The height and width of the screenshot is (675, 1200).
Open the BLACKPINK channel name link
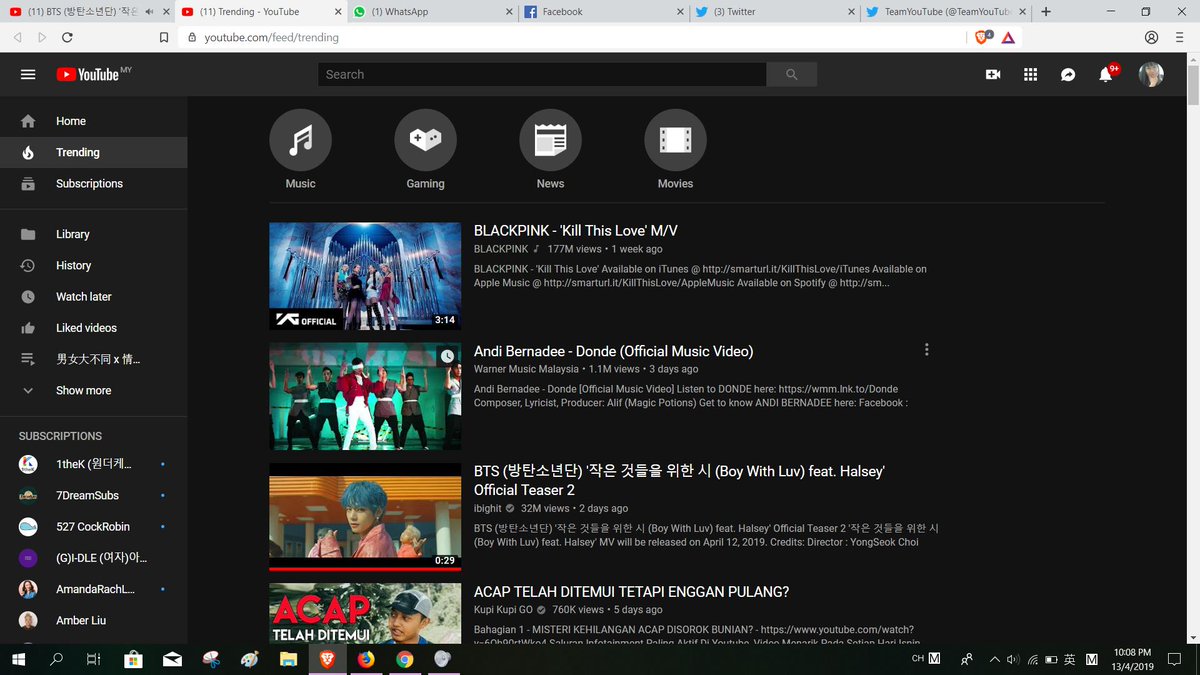coord(501,249)
